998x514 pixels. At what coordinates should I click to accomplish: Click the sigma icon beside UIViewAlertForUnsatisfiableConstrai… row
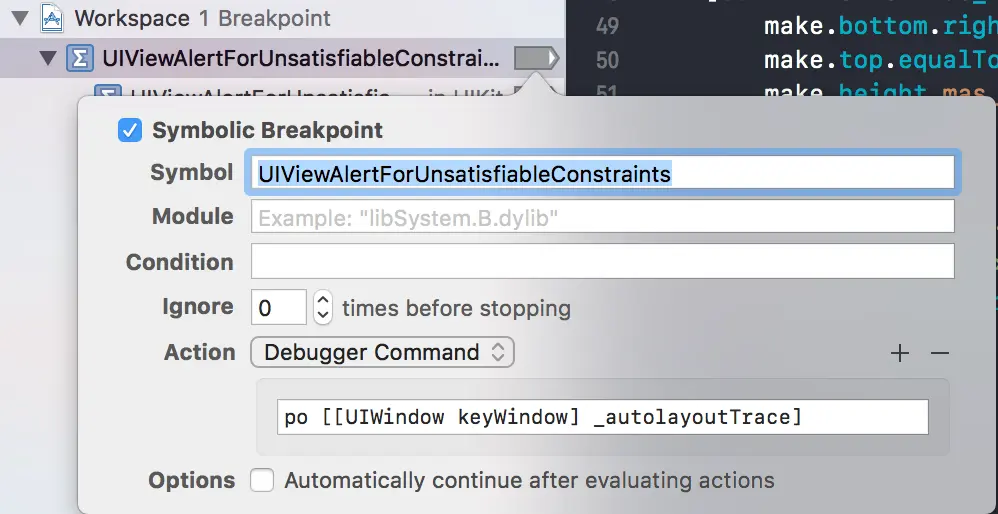80,59
